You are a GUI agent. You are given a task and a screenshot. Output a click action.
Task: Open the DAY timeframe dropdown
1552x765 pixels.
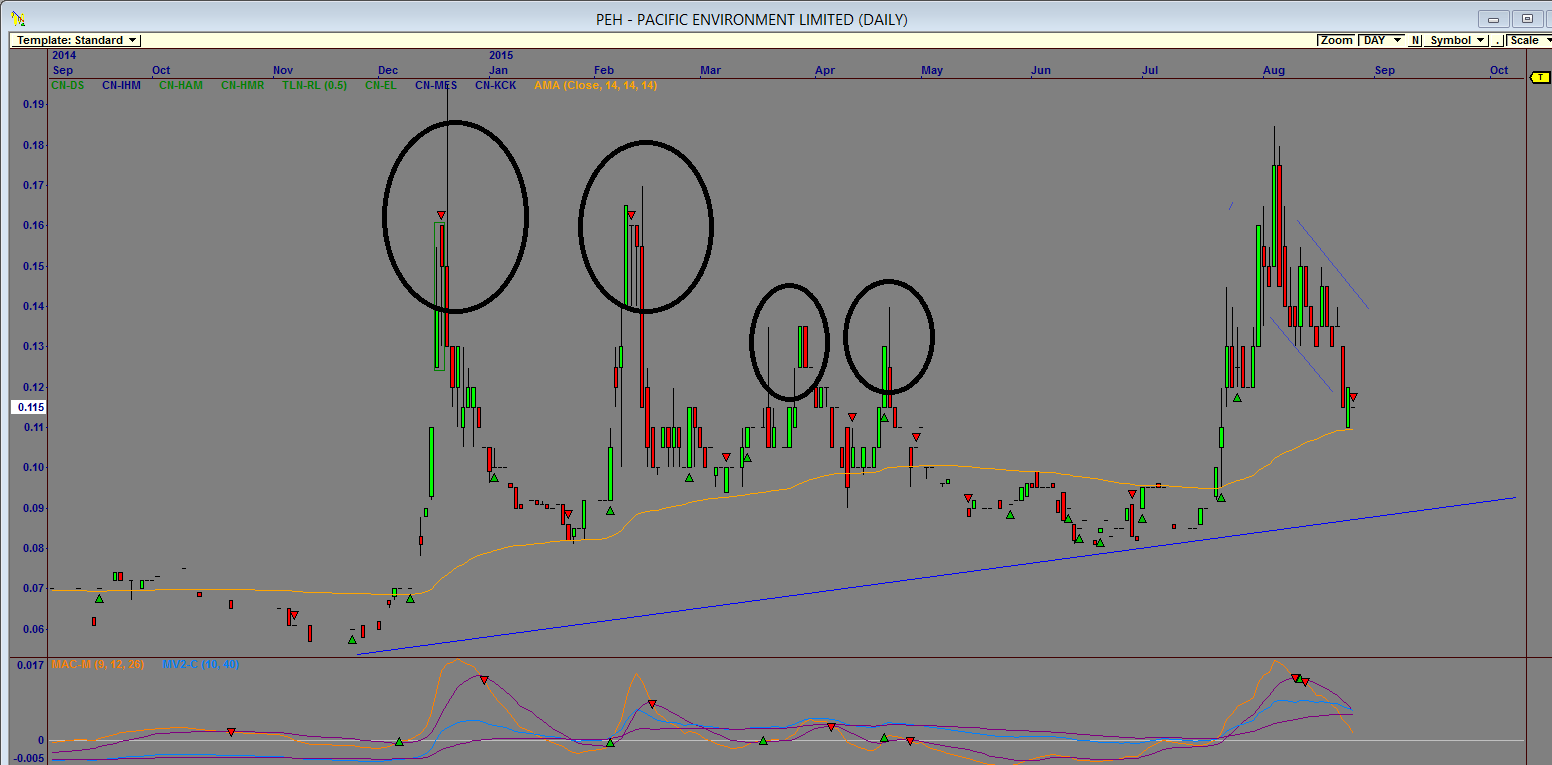[1382, 40]
